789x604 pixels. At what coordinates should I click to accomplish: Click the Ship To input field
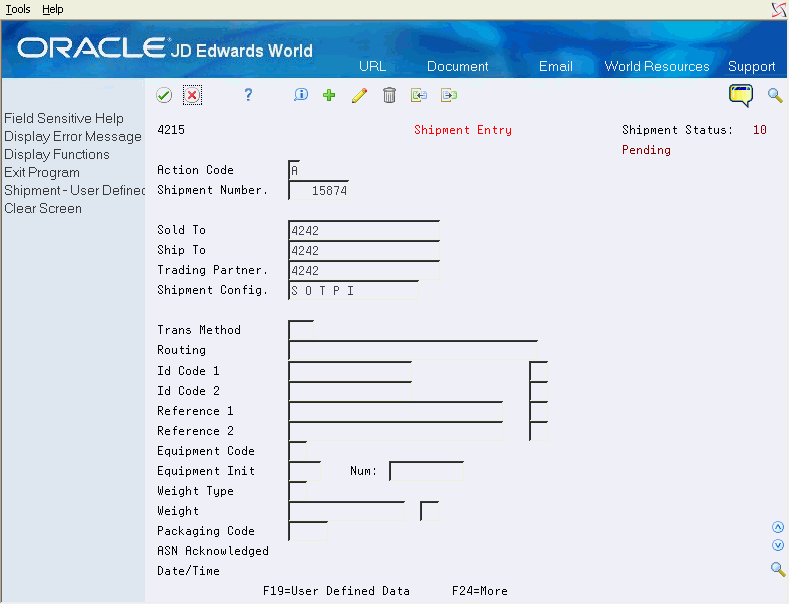click(364, 250)
